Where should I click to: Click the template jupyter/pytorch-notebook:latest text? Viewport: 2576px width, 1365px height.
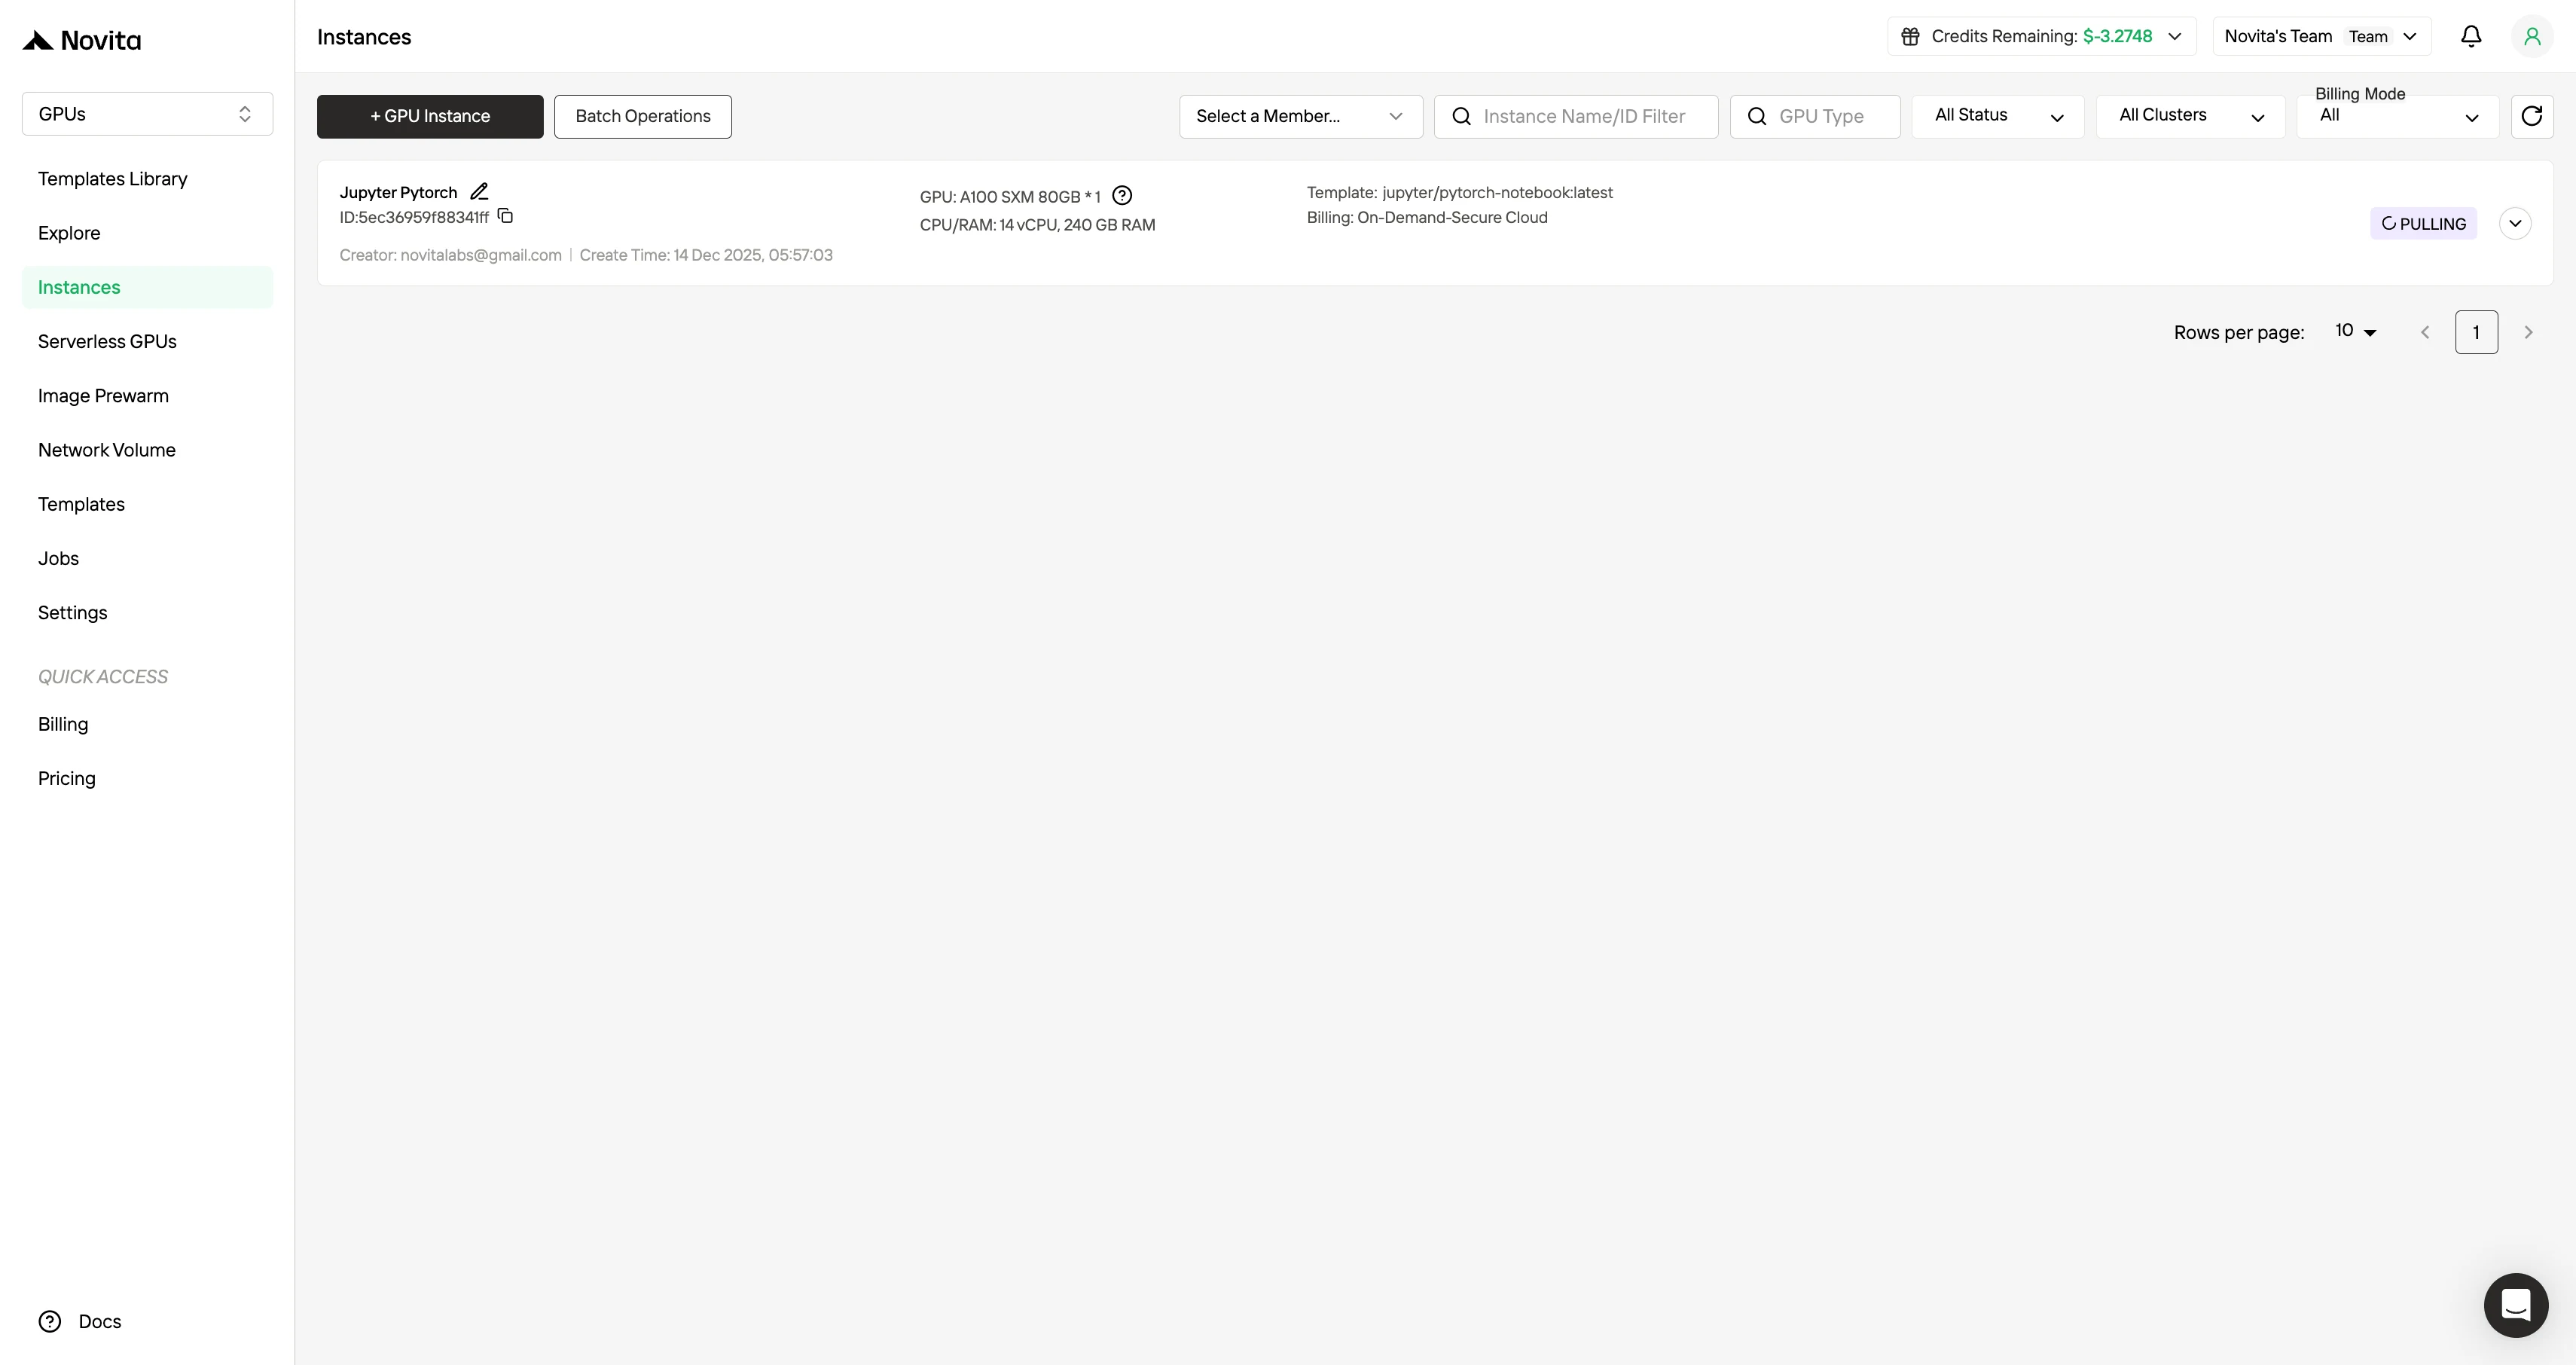coord(1497,192)
